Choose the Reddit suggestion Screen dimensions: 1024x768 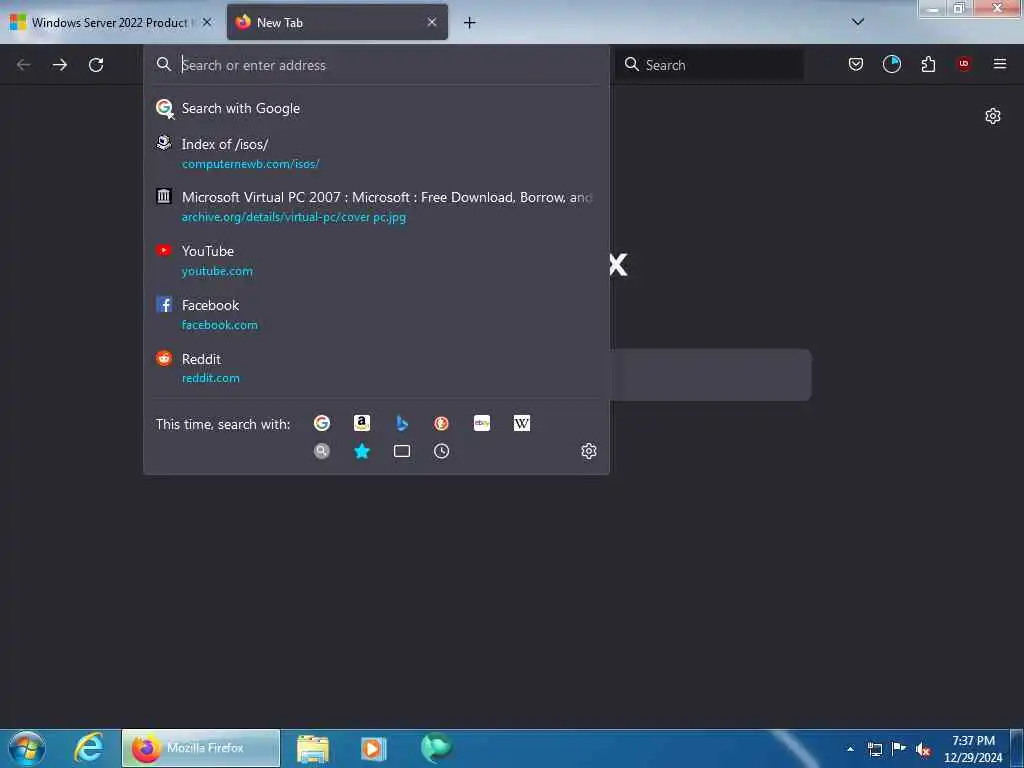click(376, 368)
